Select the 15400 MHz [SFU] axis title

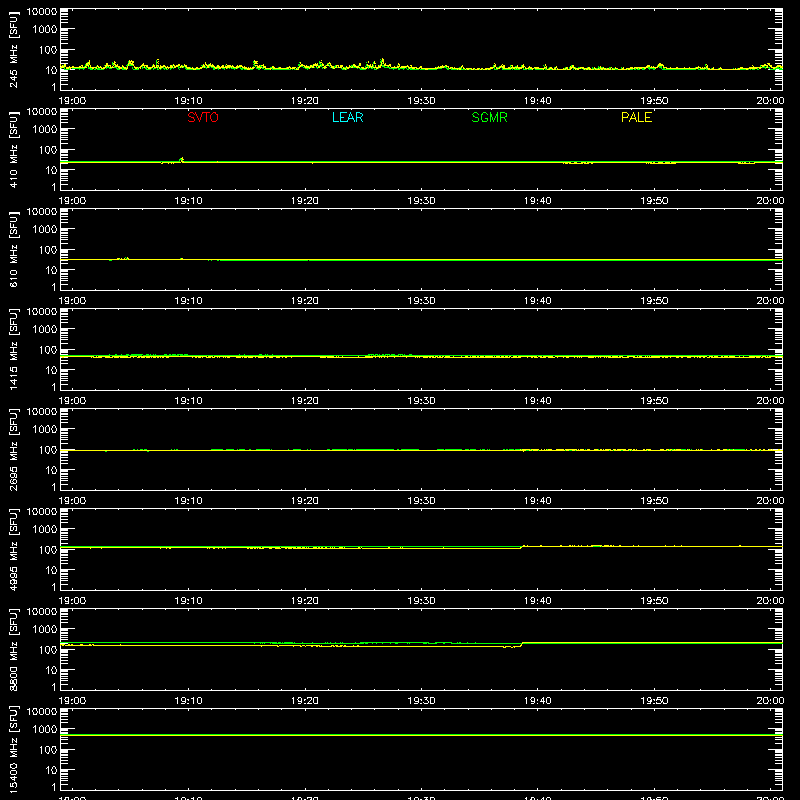coord(14,749)
